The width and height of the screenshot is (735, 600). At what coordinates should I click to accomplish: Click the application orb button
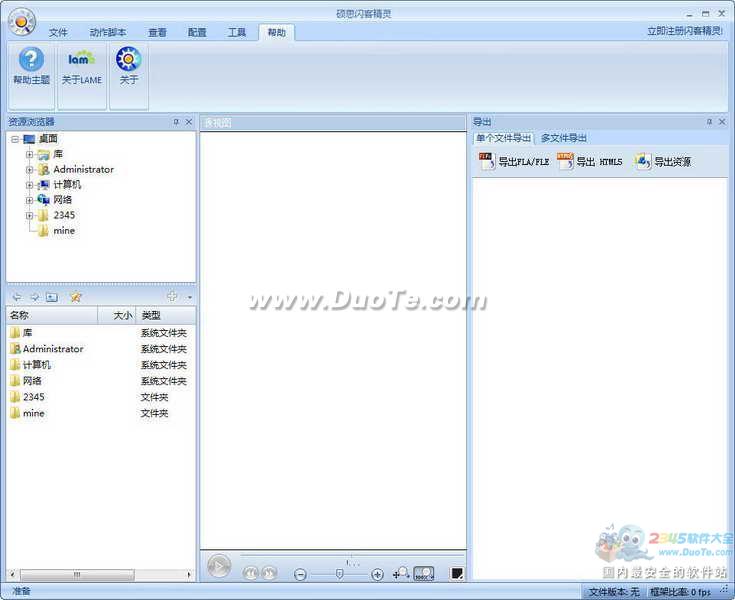22,22
